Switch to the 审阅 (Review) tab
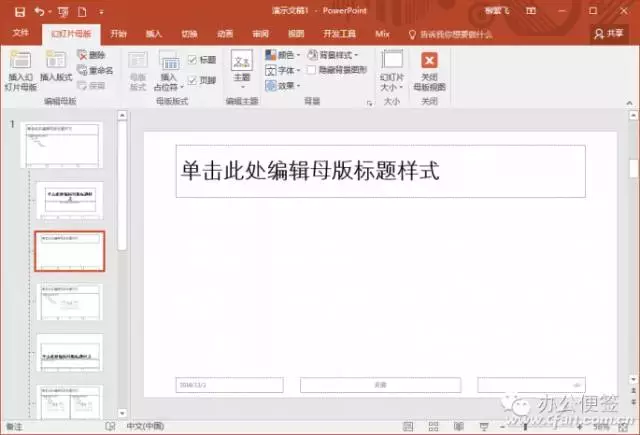This screenshot has width=640, height=435. (x=260, y=34)
